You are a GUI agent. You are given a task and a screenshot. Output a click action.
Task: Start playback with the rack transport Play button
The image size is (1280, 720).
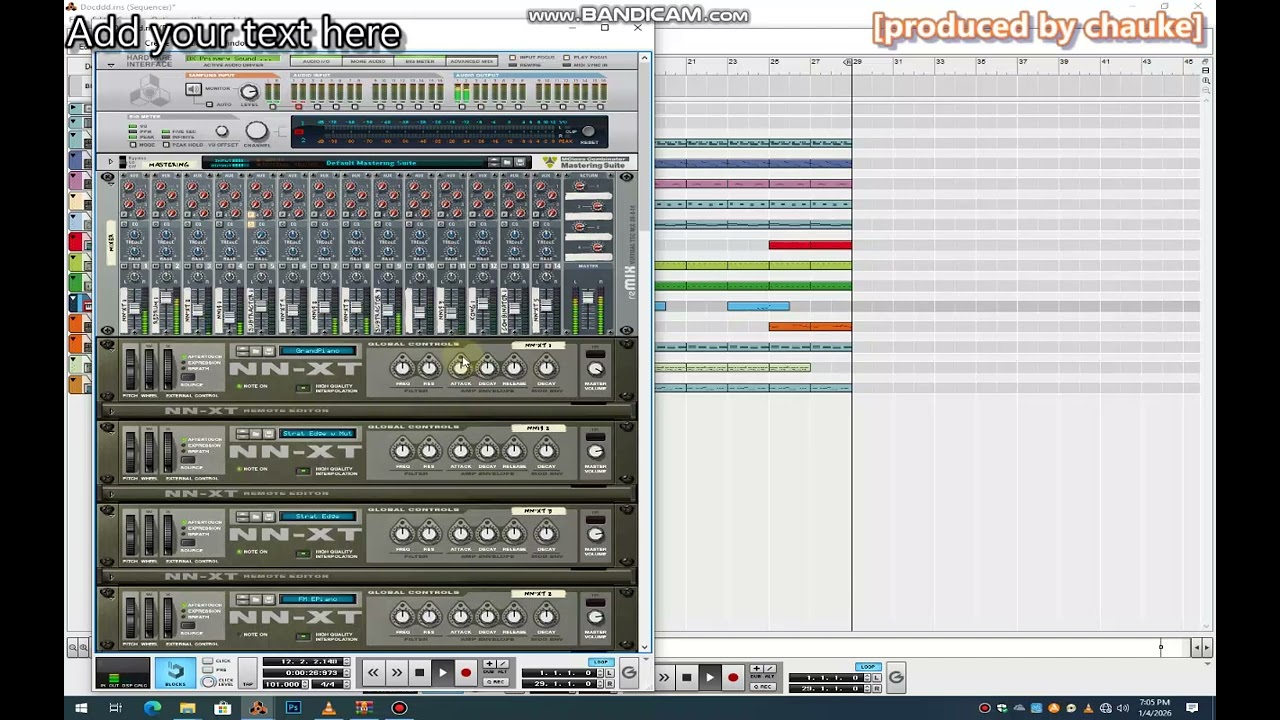442,673
